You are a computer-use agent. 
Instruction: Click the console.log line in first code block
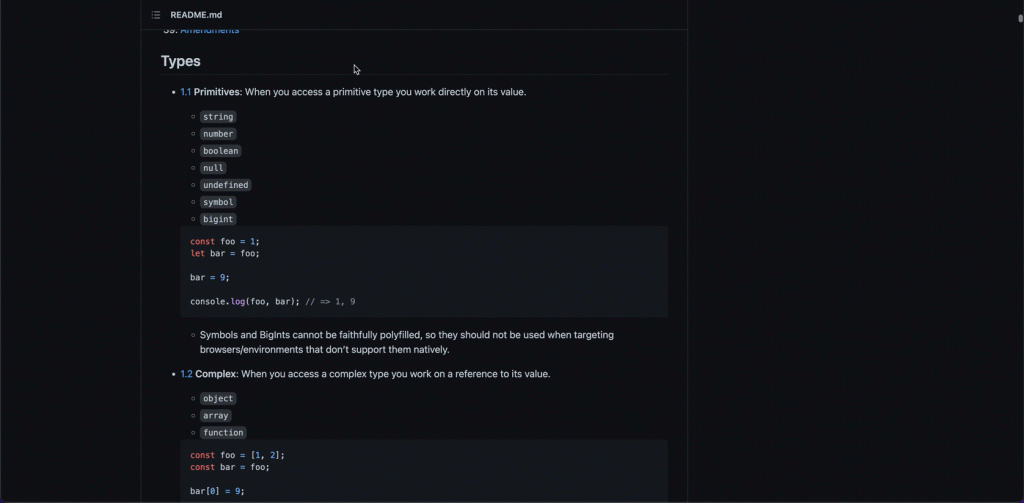[x=272, y=301]
